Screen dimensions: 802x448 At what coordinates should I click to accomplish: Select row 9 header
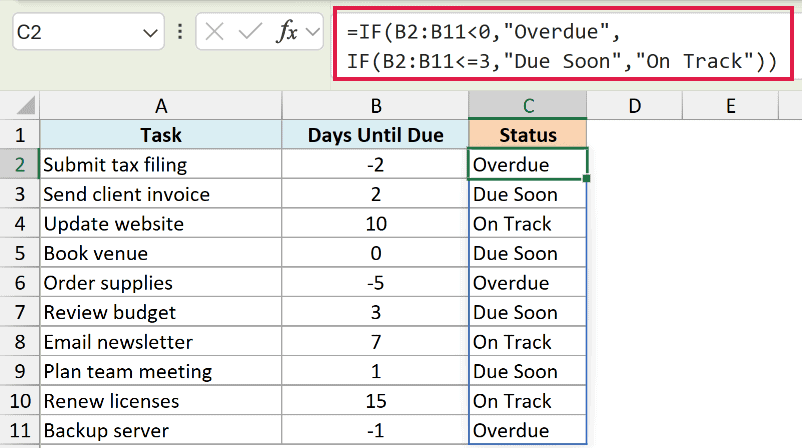(19, 371)
